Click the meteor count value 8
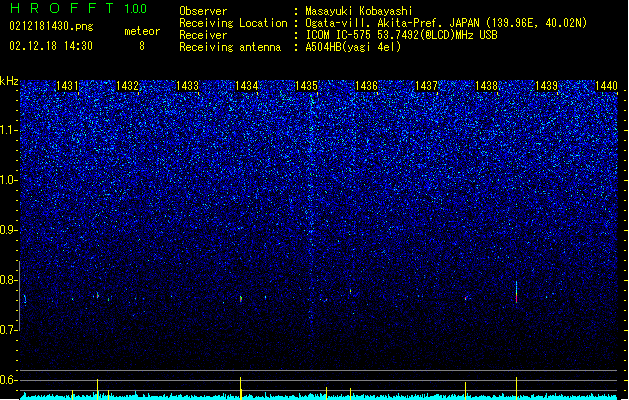The height and width of the screenshot is (400, 629). (142, 46)
